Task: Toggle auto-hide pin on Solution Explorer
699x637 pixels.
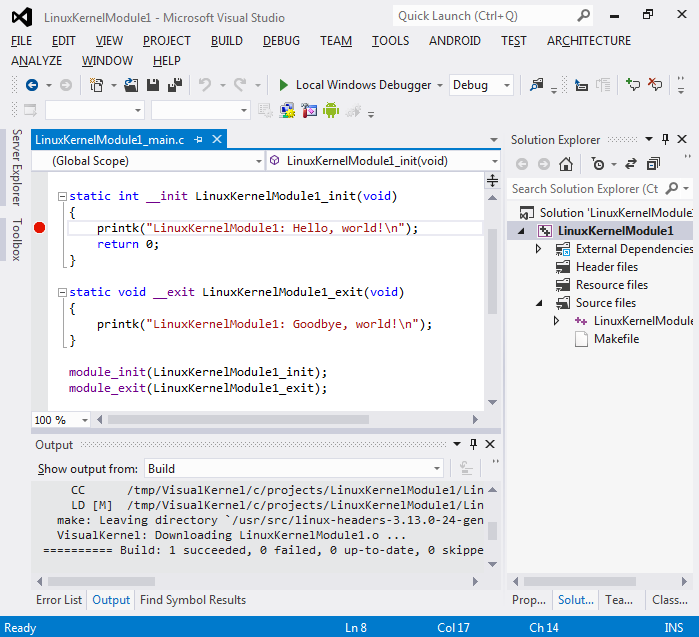Action: (666, 140)
